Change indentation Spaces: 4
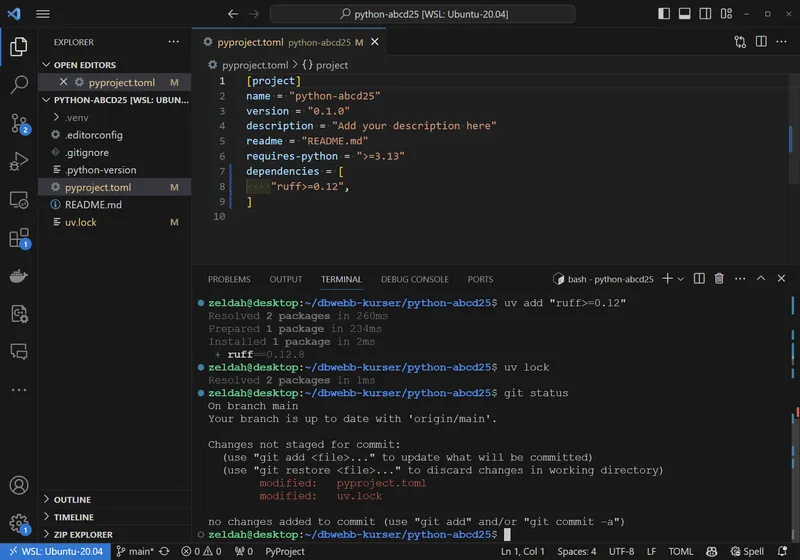Image resolution: width=800 pixels, height=560 pixels. point(577,551)
